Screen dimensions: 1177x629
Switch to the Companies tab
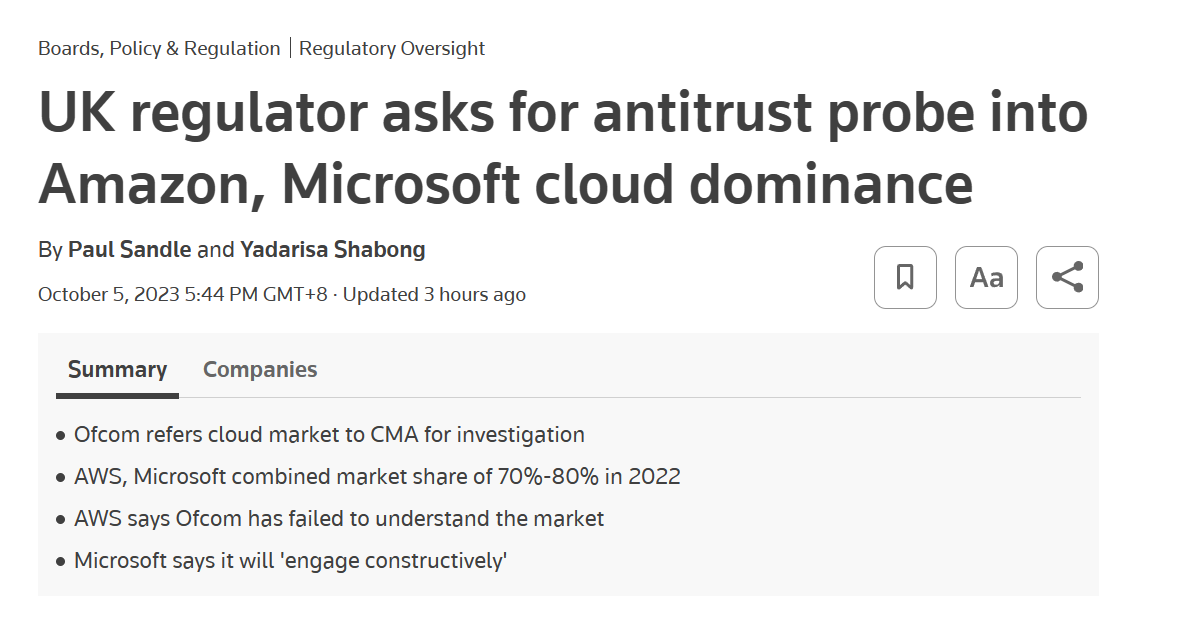pos(260,369)
